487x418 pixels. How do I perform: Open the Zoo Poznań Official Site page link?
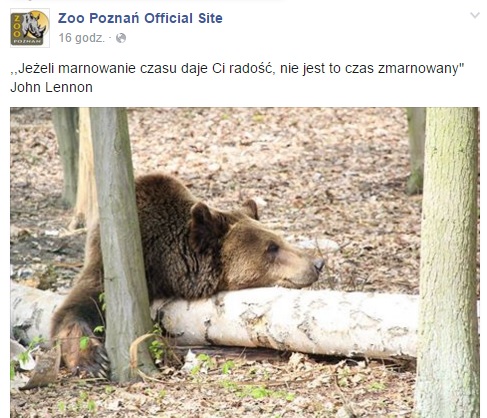[x=140, y=18]
